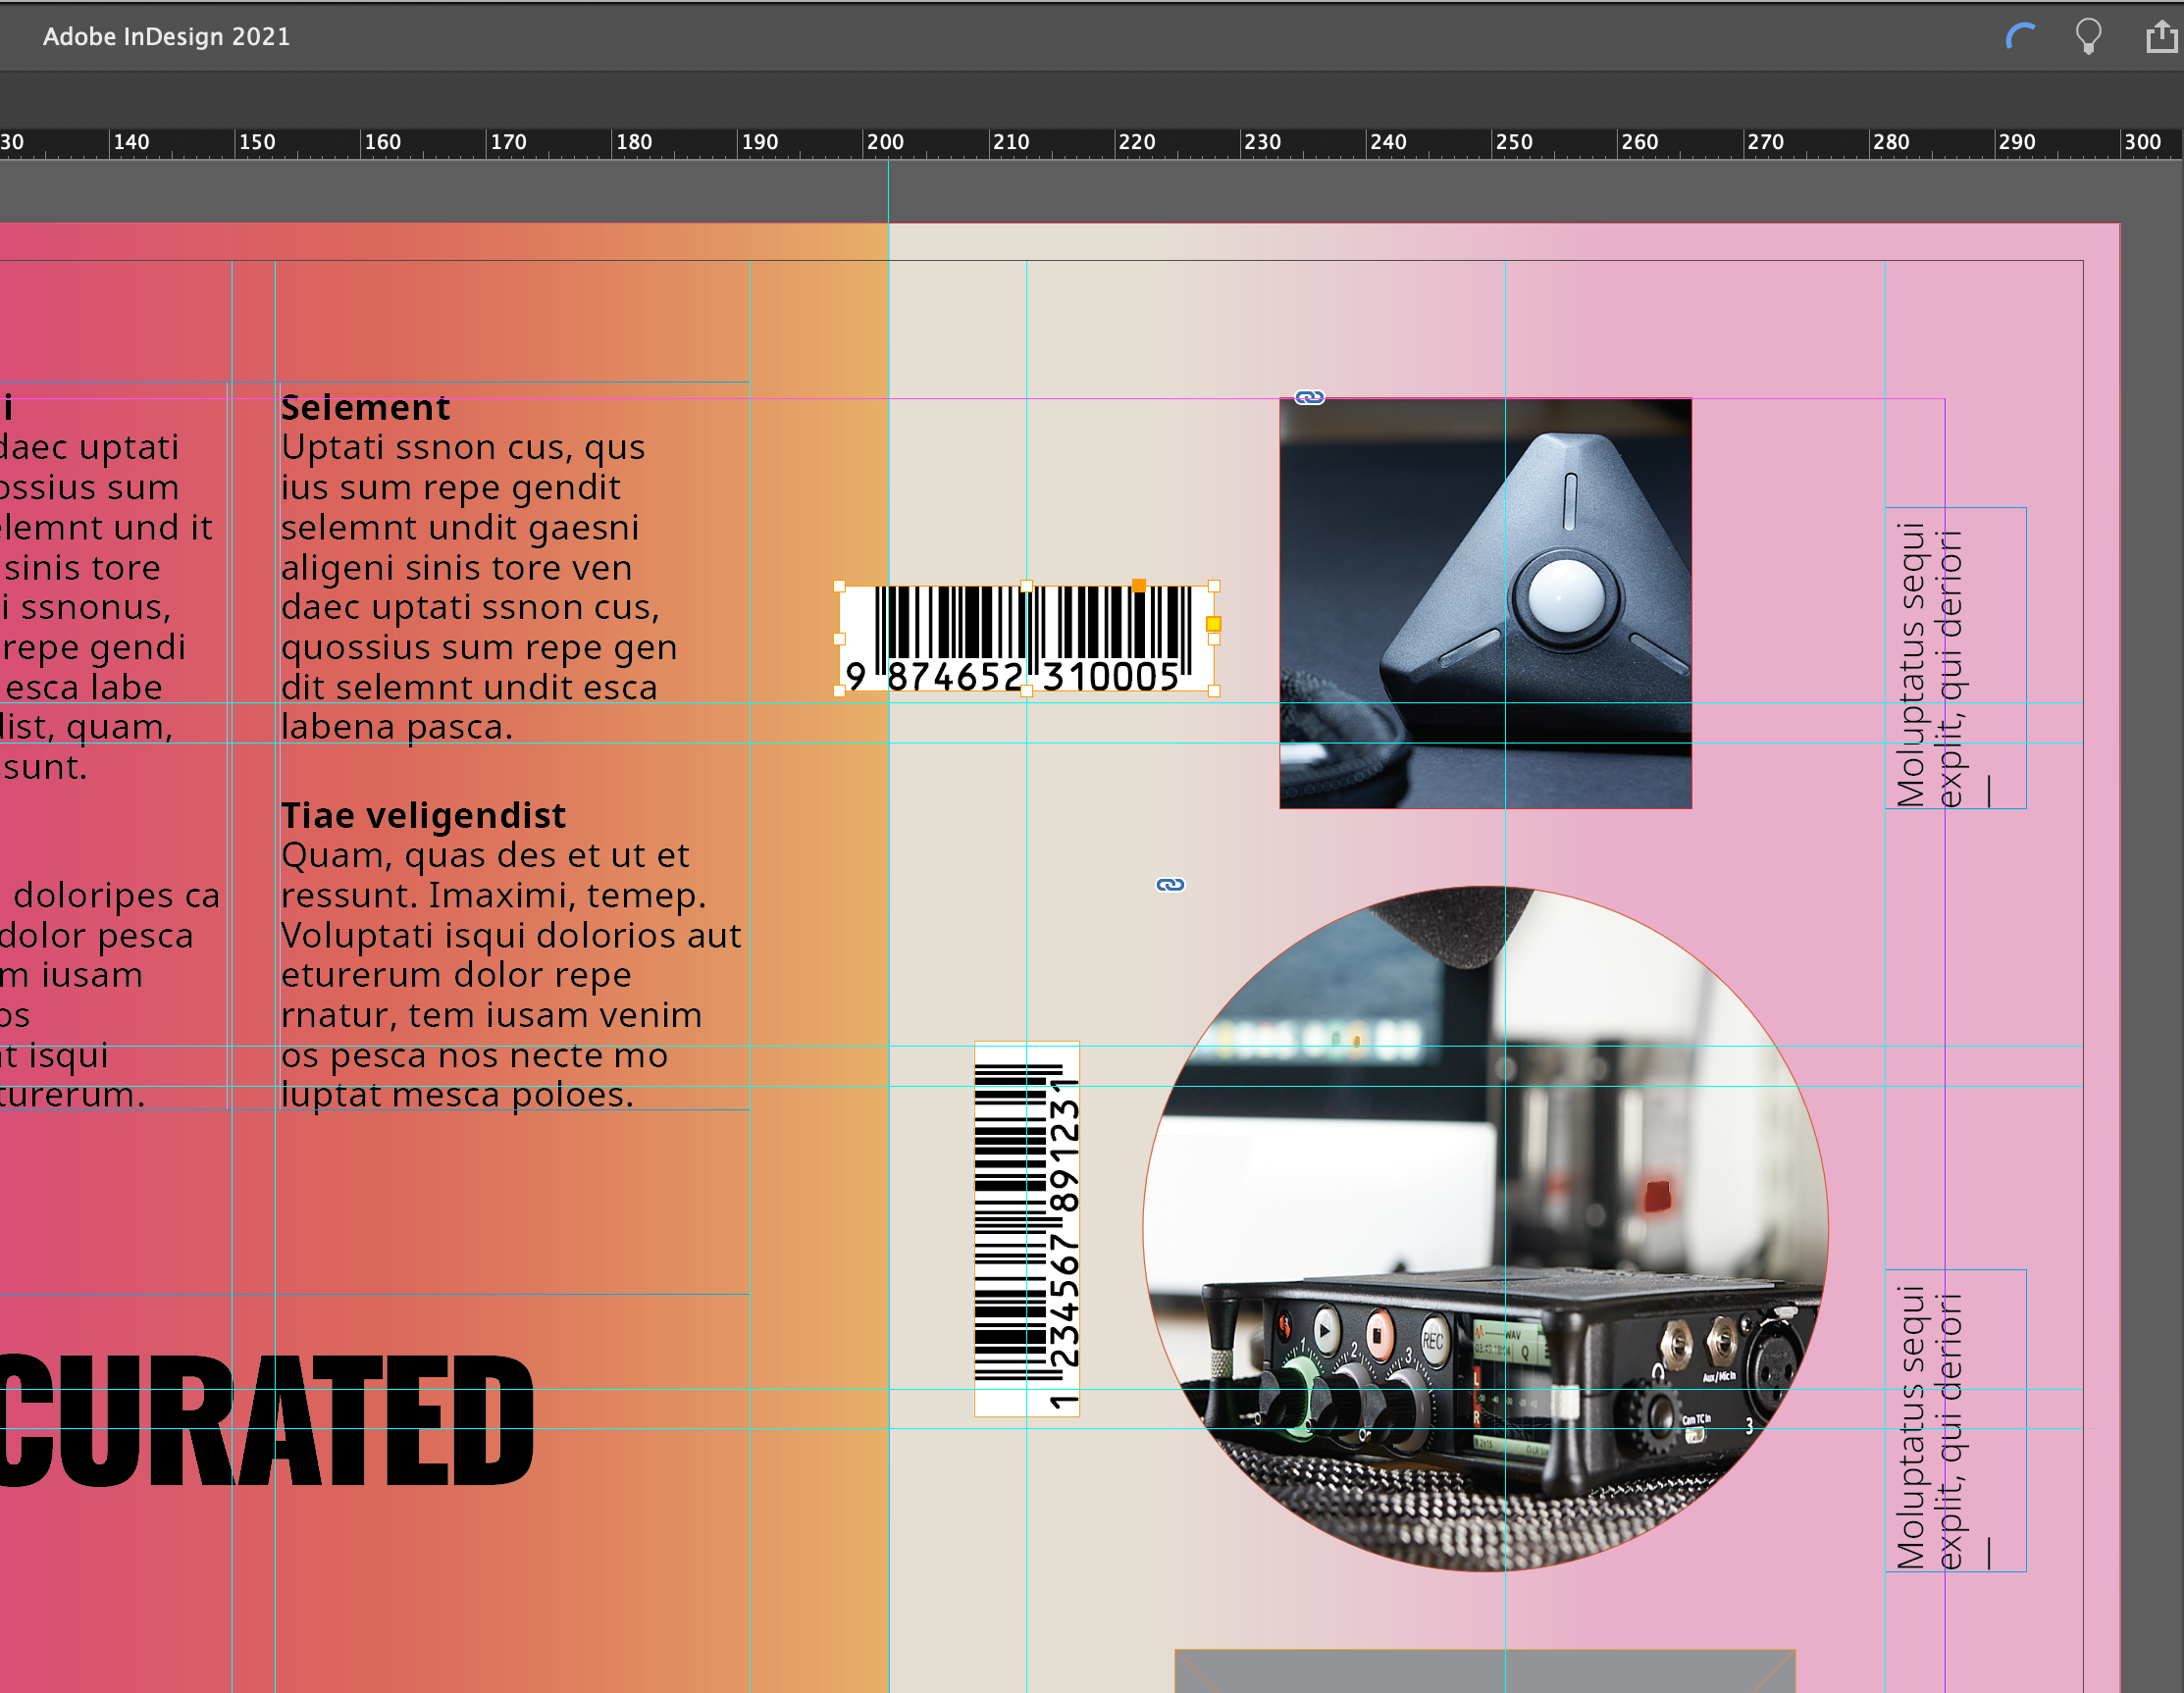The image size is (2184, 1693).
Task: Select the trackball photo frame
Action: click(x=1485, y=603)
